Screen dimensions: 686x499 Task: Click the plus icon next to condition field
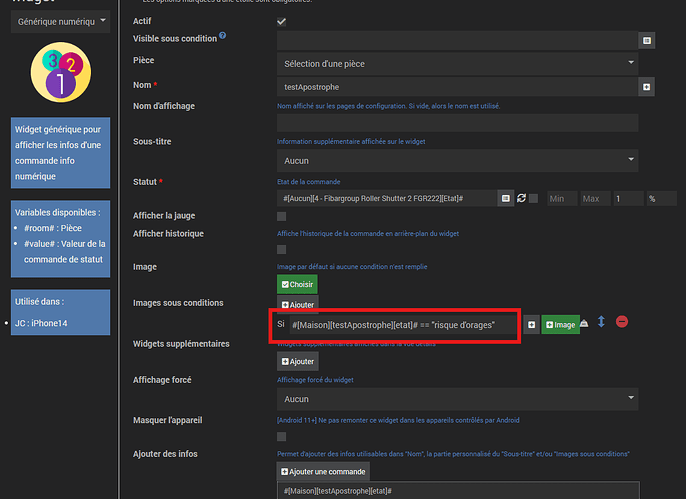(x=532, y=325)
